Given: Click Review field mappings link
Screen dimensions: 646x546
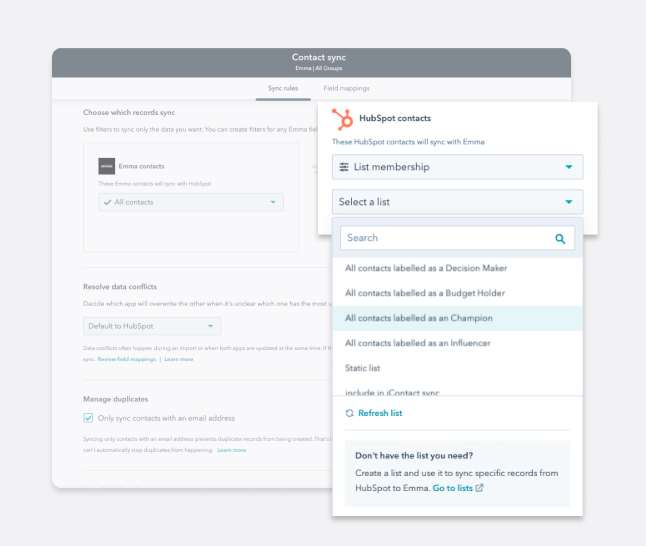Looking at the screenshot, I should coord(126,359).
